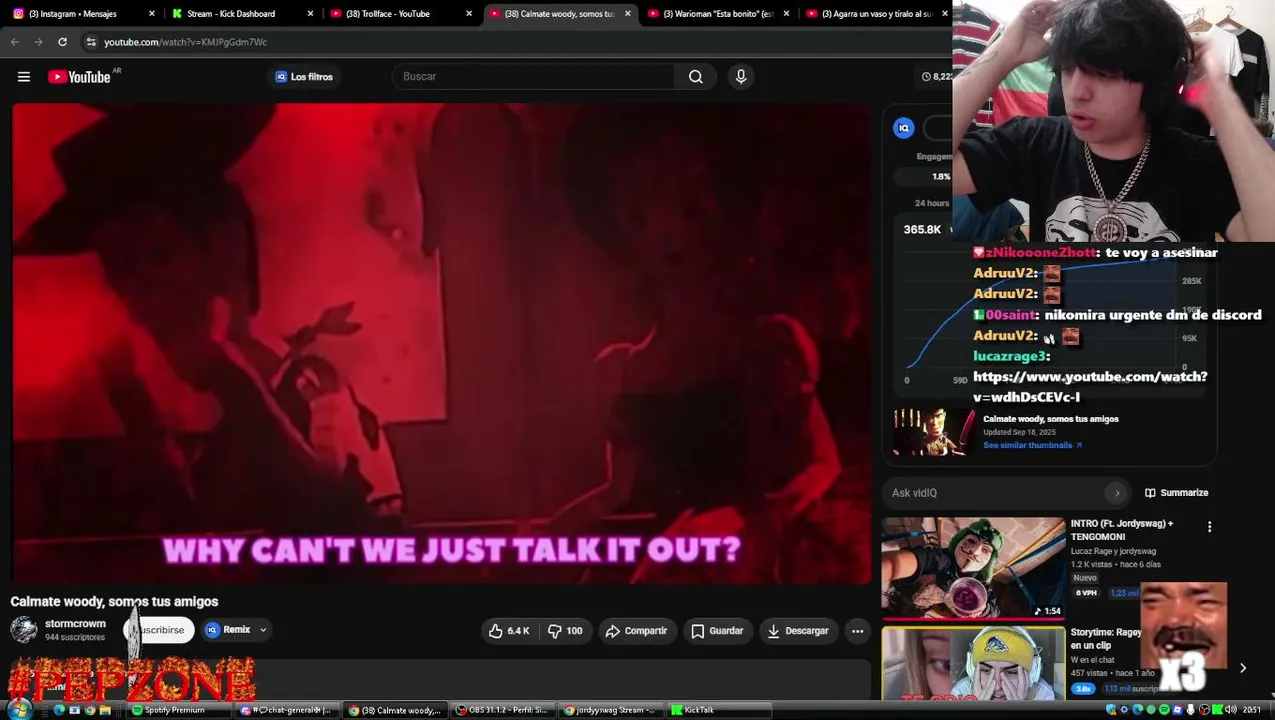The width and height of the screenshot is (1275, 720).
Task: Click the browser address bar URL
Action: point(186,42)
